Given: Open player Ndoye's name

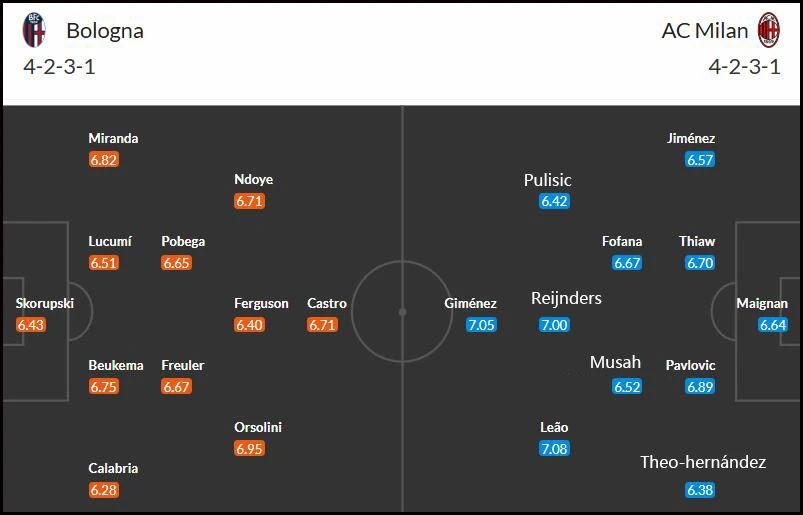Looking at the screenshot, I should pyautogui.click(x=253, y=179).
